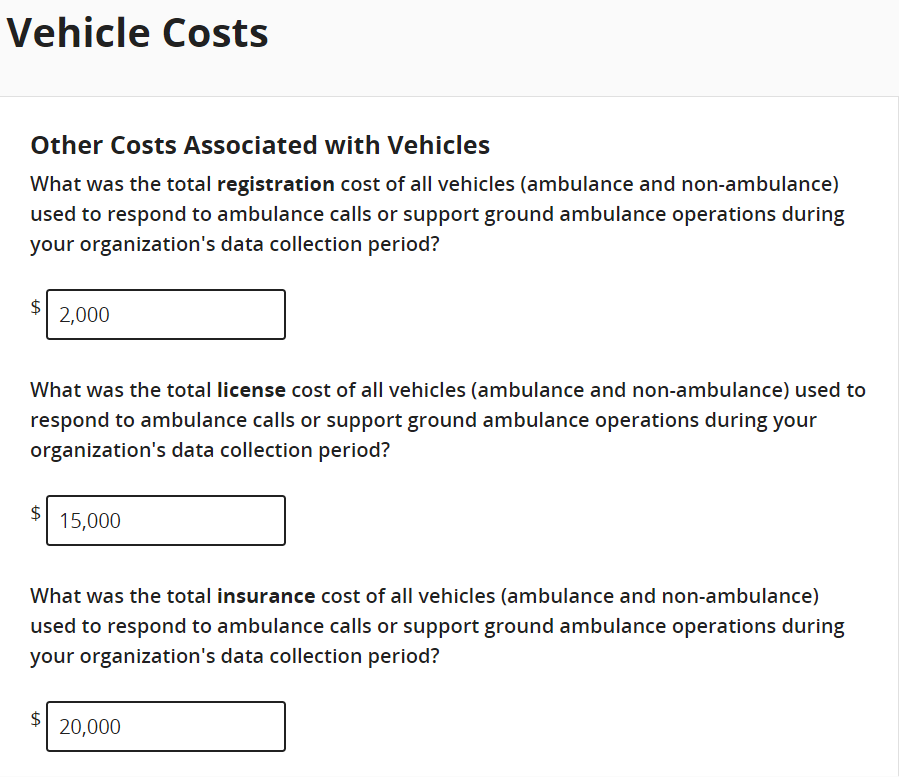
Task: Click dollar sign beside license cost field
Action: (x=36, y=514)
